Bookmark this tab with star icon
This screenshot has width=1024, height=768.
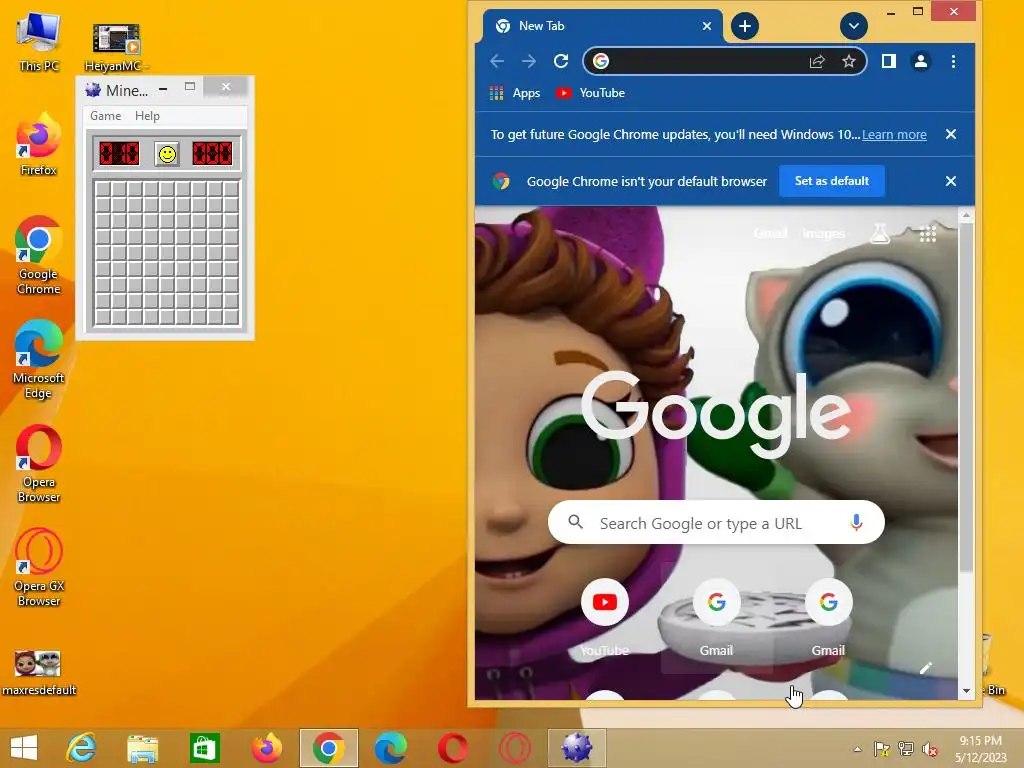coord(848,61)
